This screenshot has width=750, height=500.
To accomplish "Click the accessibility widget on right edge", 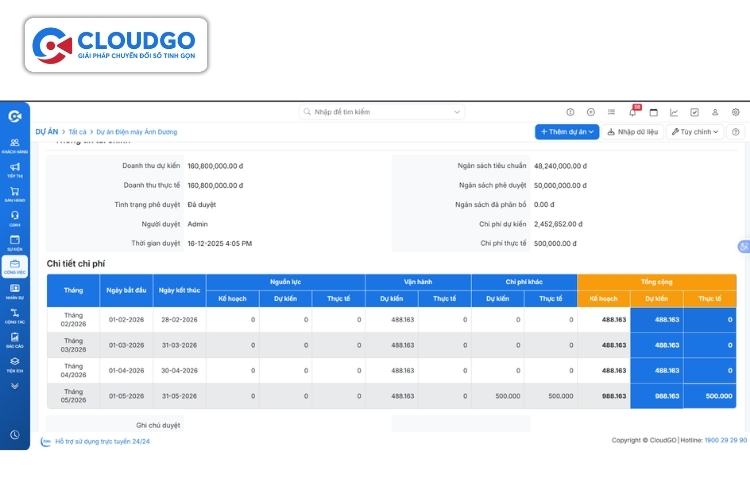I will 743,246.
